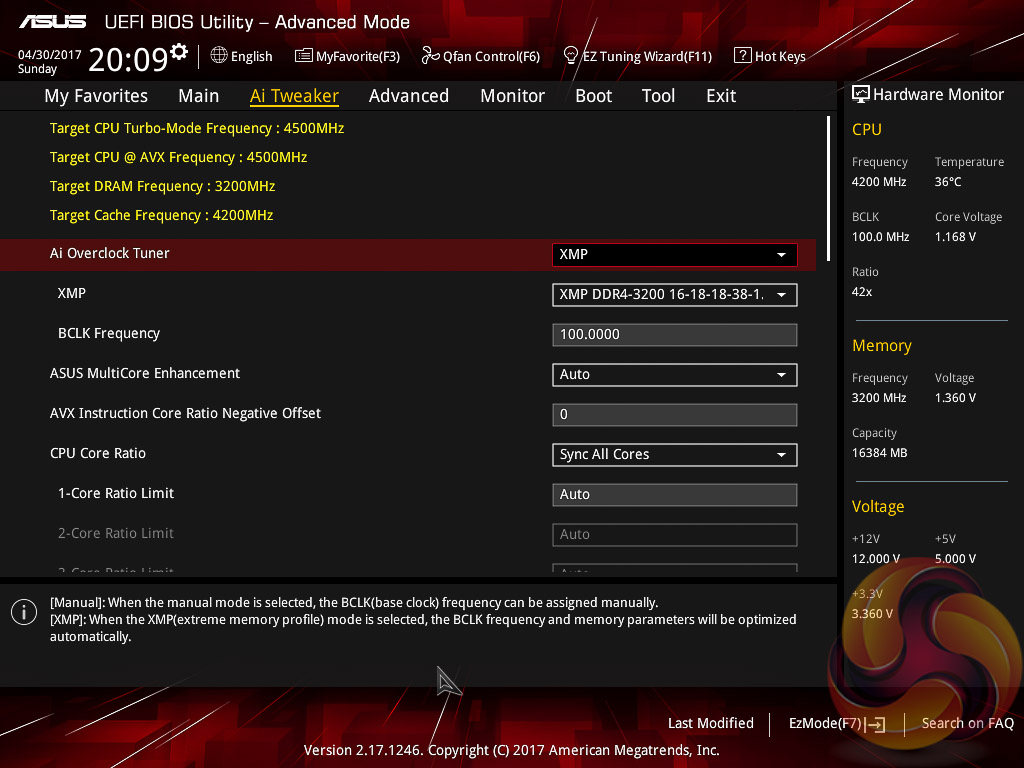Switch to the Main tab

(x=199, y=96)
